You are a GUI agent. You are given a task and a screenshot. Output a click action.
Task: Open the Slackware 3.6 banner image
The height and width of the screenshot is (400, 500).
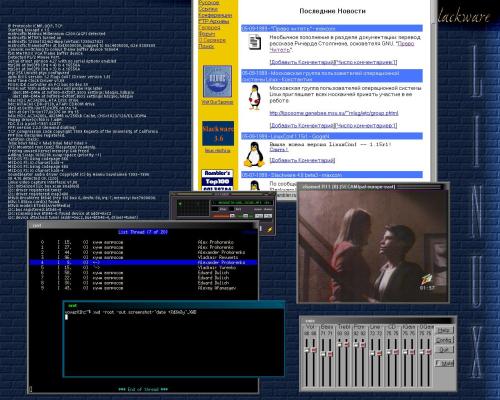(218, 134)
